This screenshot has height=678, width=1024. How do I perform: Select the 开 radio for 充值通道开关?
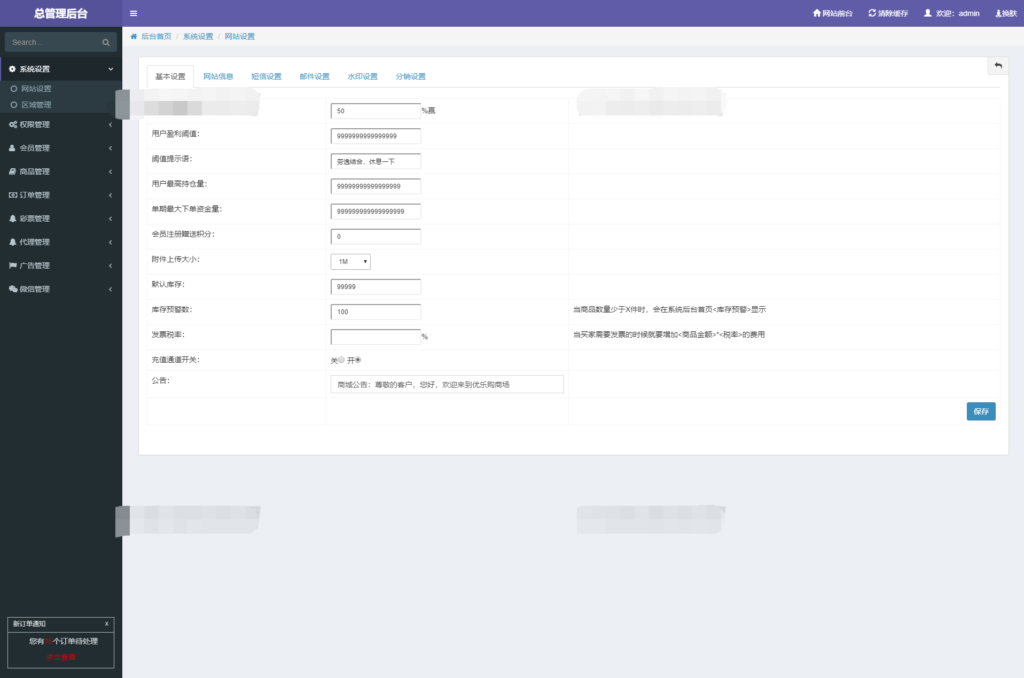[x=358, y=360]
